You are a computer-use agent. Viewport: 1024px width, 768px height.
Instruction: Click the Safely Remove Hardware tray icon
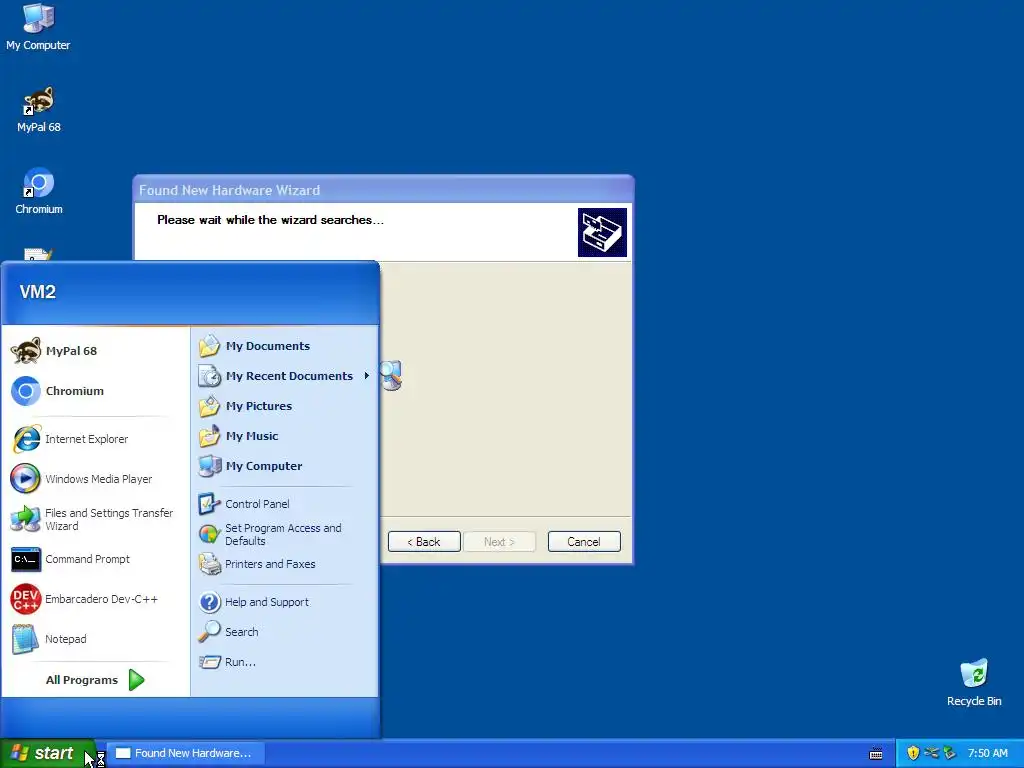pos(949,753)
